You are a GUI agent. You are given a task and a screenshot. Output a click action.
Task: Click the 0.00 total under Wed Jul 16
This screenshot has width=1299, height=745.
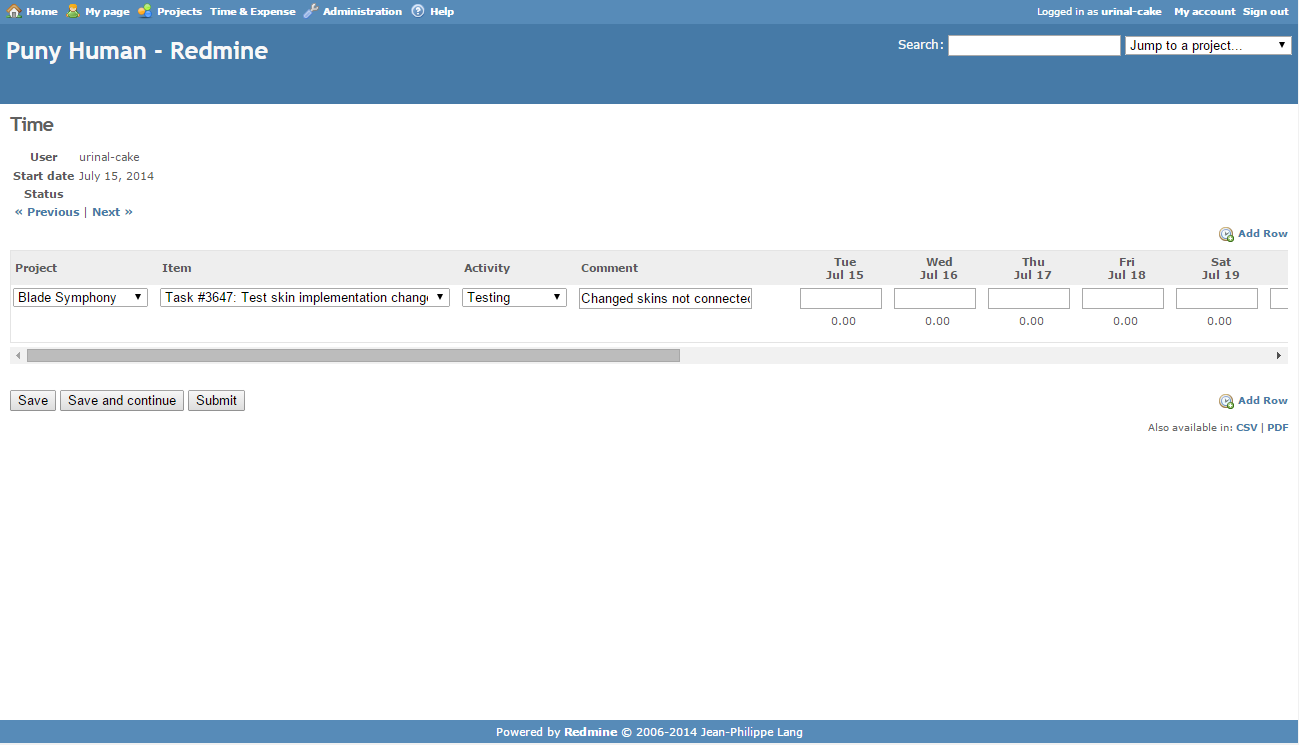click(x=937, y=321)
